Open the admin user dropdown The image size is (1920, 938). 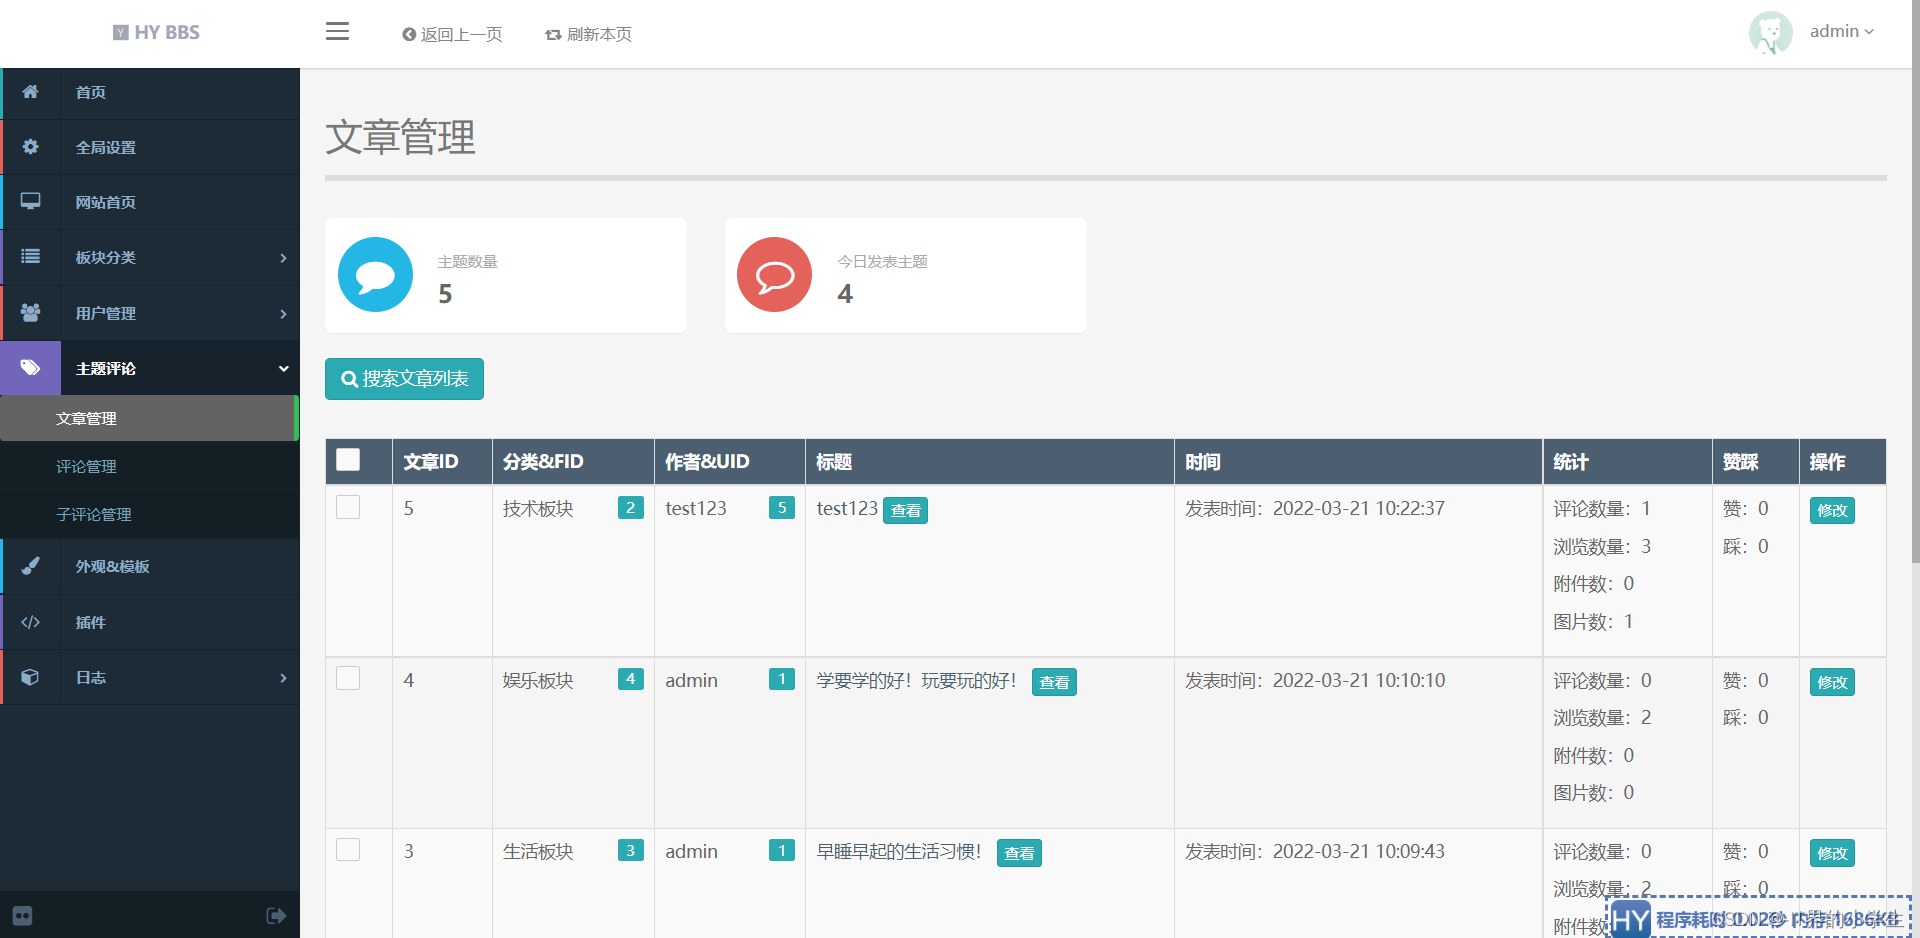(x=1841, y=32)
